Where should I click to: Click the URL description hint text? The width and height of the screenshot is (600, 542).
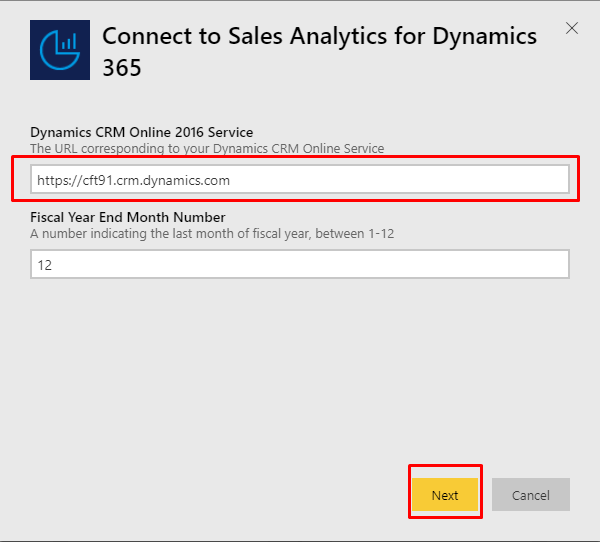click(x=207, y=149)
